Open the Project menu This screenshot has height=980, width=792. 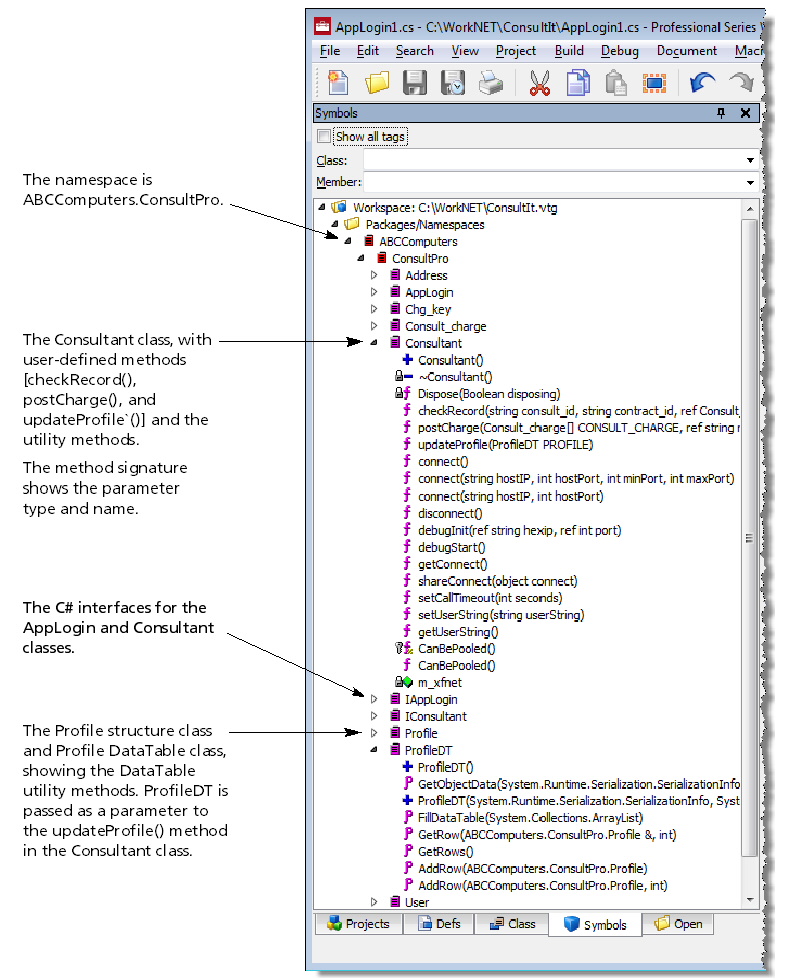coord(516,51)
